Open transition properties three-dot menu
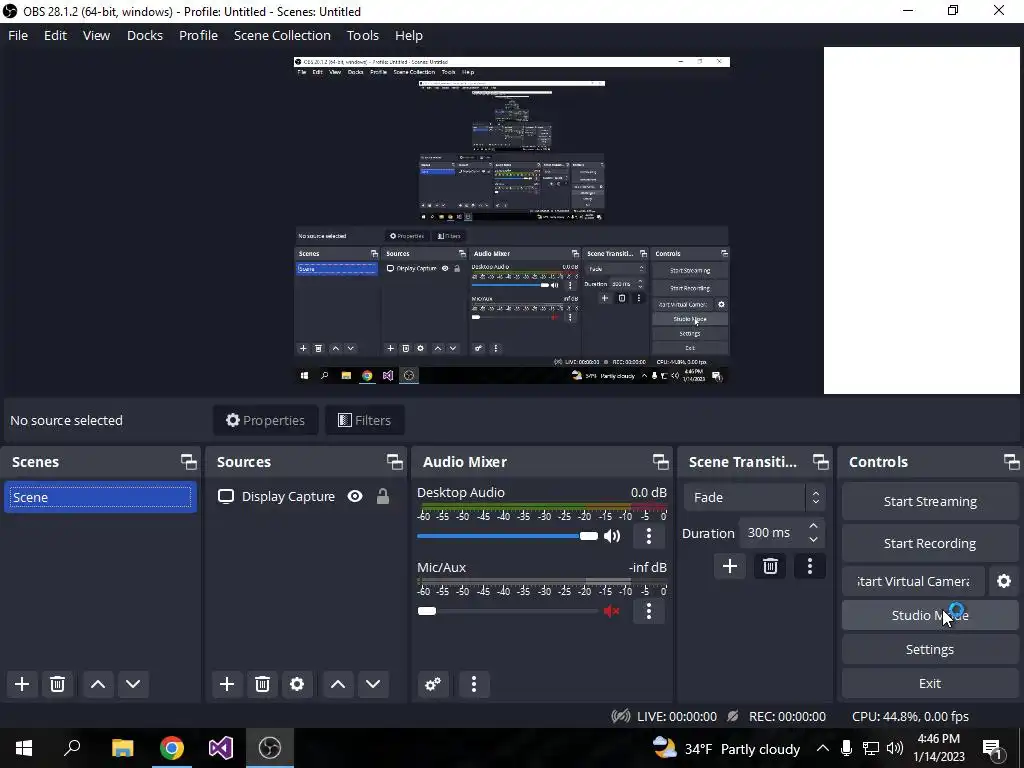 click(810, 566)
